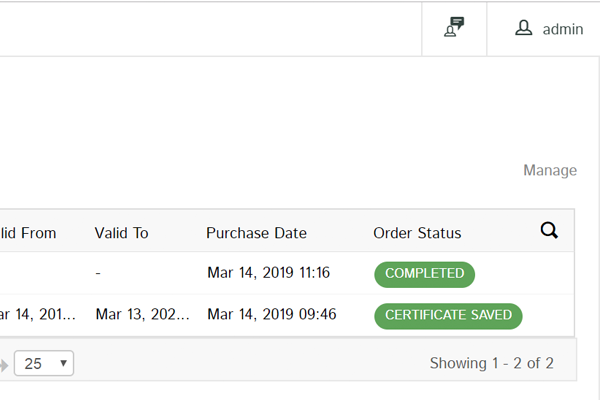Click the empty Valid To dash cell
Screen dimensions: 600x400
tap(98, 273)
